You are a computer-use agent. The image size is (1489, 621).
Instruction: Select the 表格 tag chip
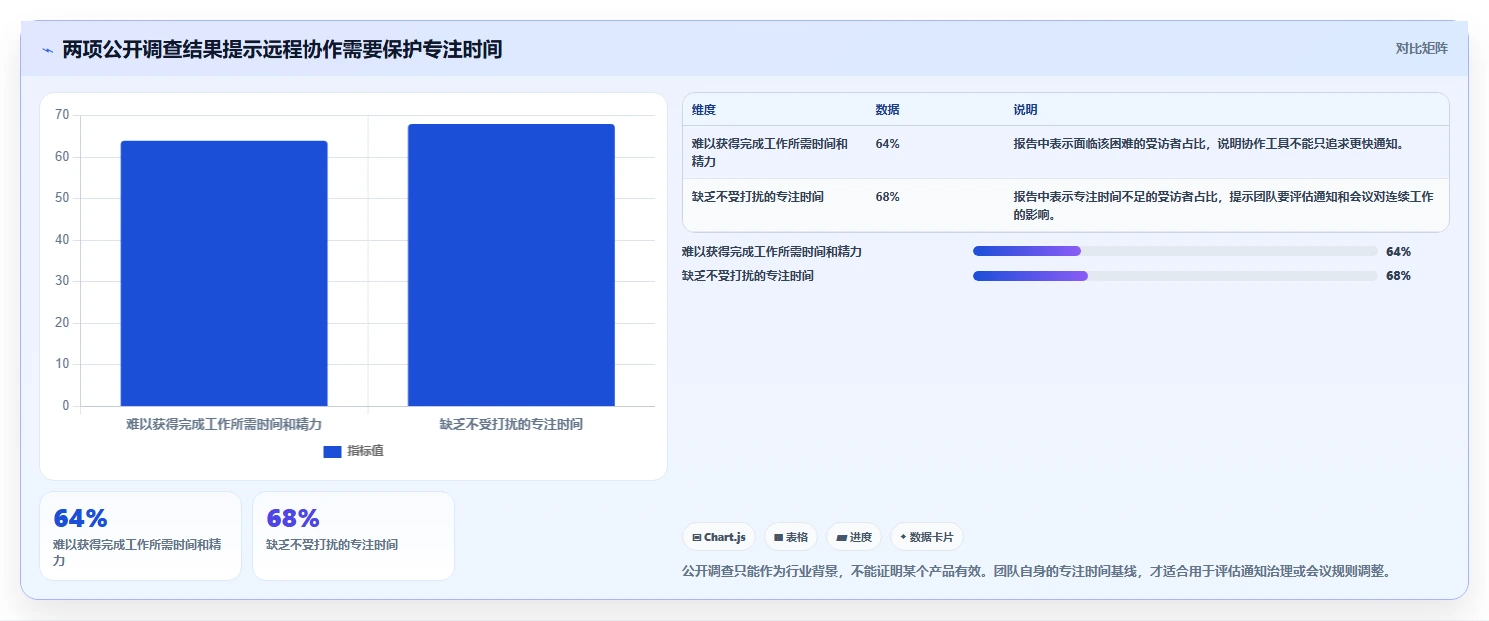[x=791, y=537]
